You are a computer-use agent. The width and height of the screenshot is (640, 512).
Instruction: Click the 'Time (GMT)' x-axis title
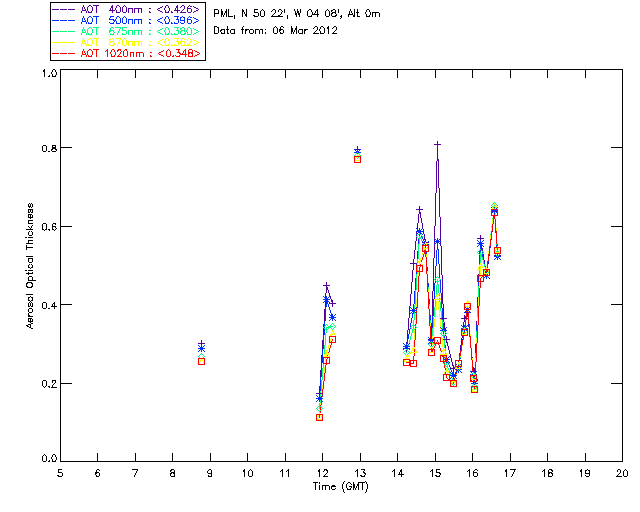coord(340,486)
